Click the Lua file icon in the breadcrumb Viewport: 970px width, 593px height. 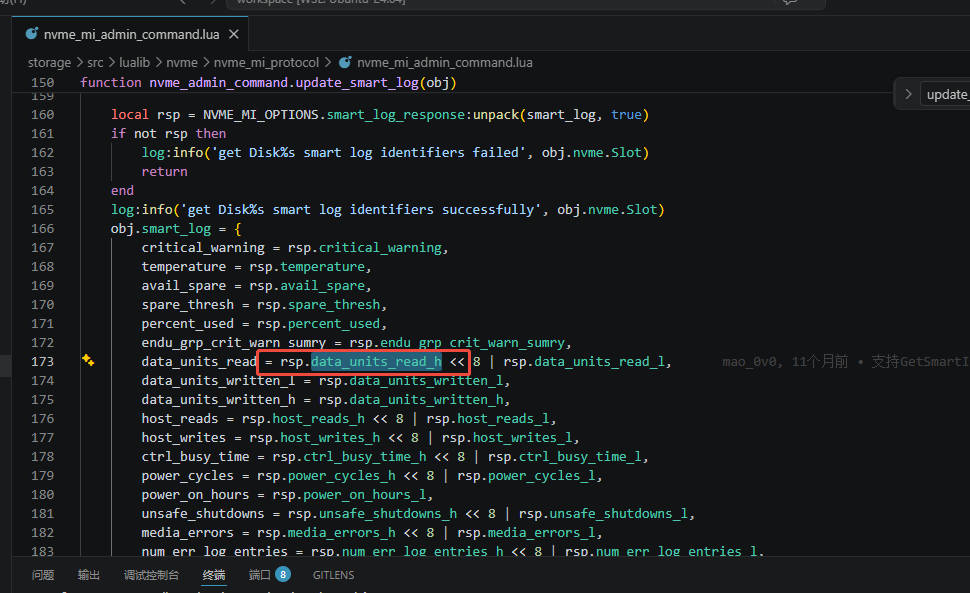pos(345,62)
